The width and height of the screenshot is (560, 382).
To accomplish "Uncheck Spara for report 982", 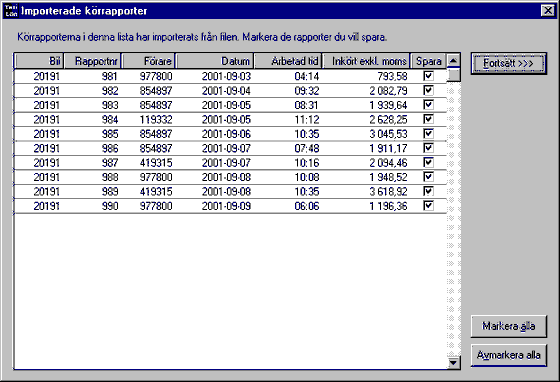I will [x=428, y=90].
